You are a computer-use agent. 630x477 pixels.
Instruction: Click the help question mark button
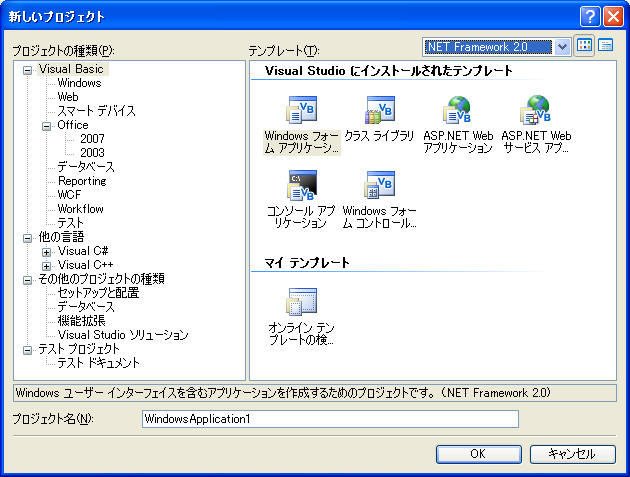(x=590, y=16)
